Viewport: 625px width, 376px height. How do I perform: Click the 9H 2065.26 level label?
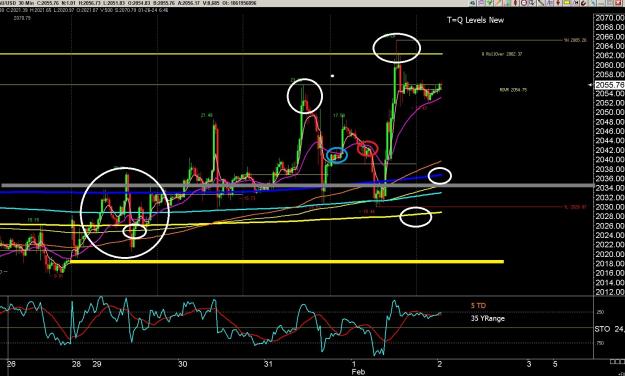click(x=575, y=40)
